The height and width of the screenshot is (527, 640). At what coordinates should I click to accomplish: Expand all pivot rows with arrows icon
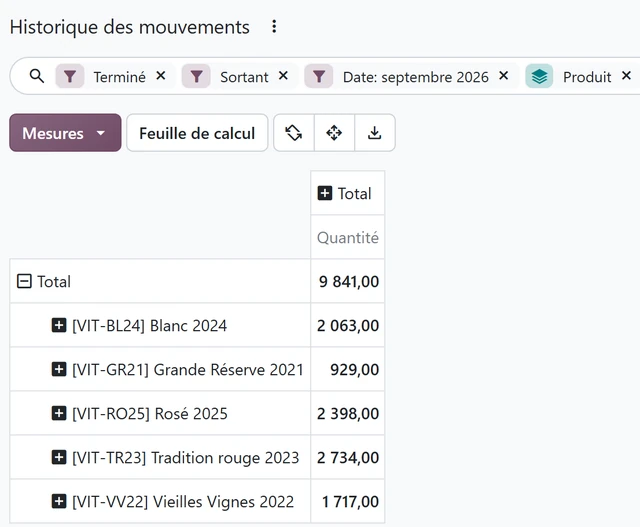pos(334,133)
